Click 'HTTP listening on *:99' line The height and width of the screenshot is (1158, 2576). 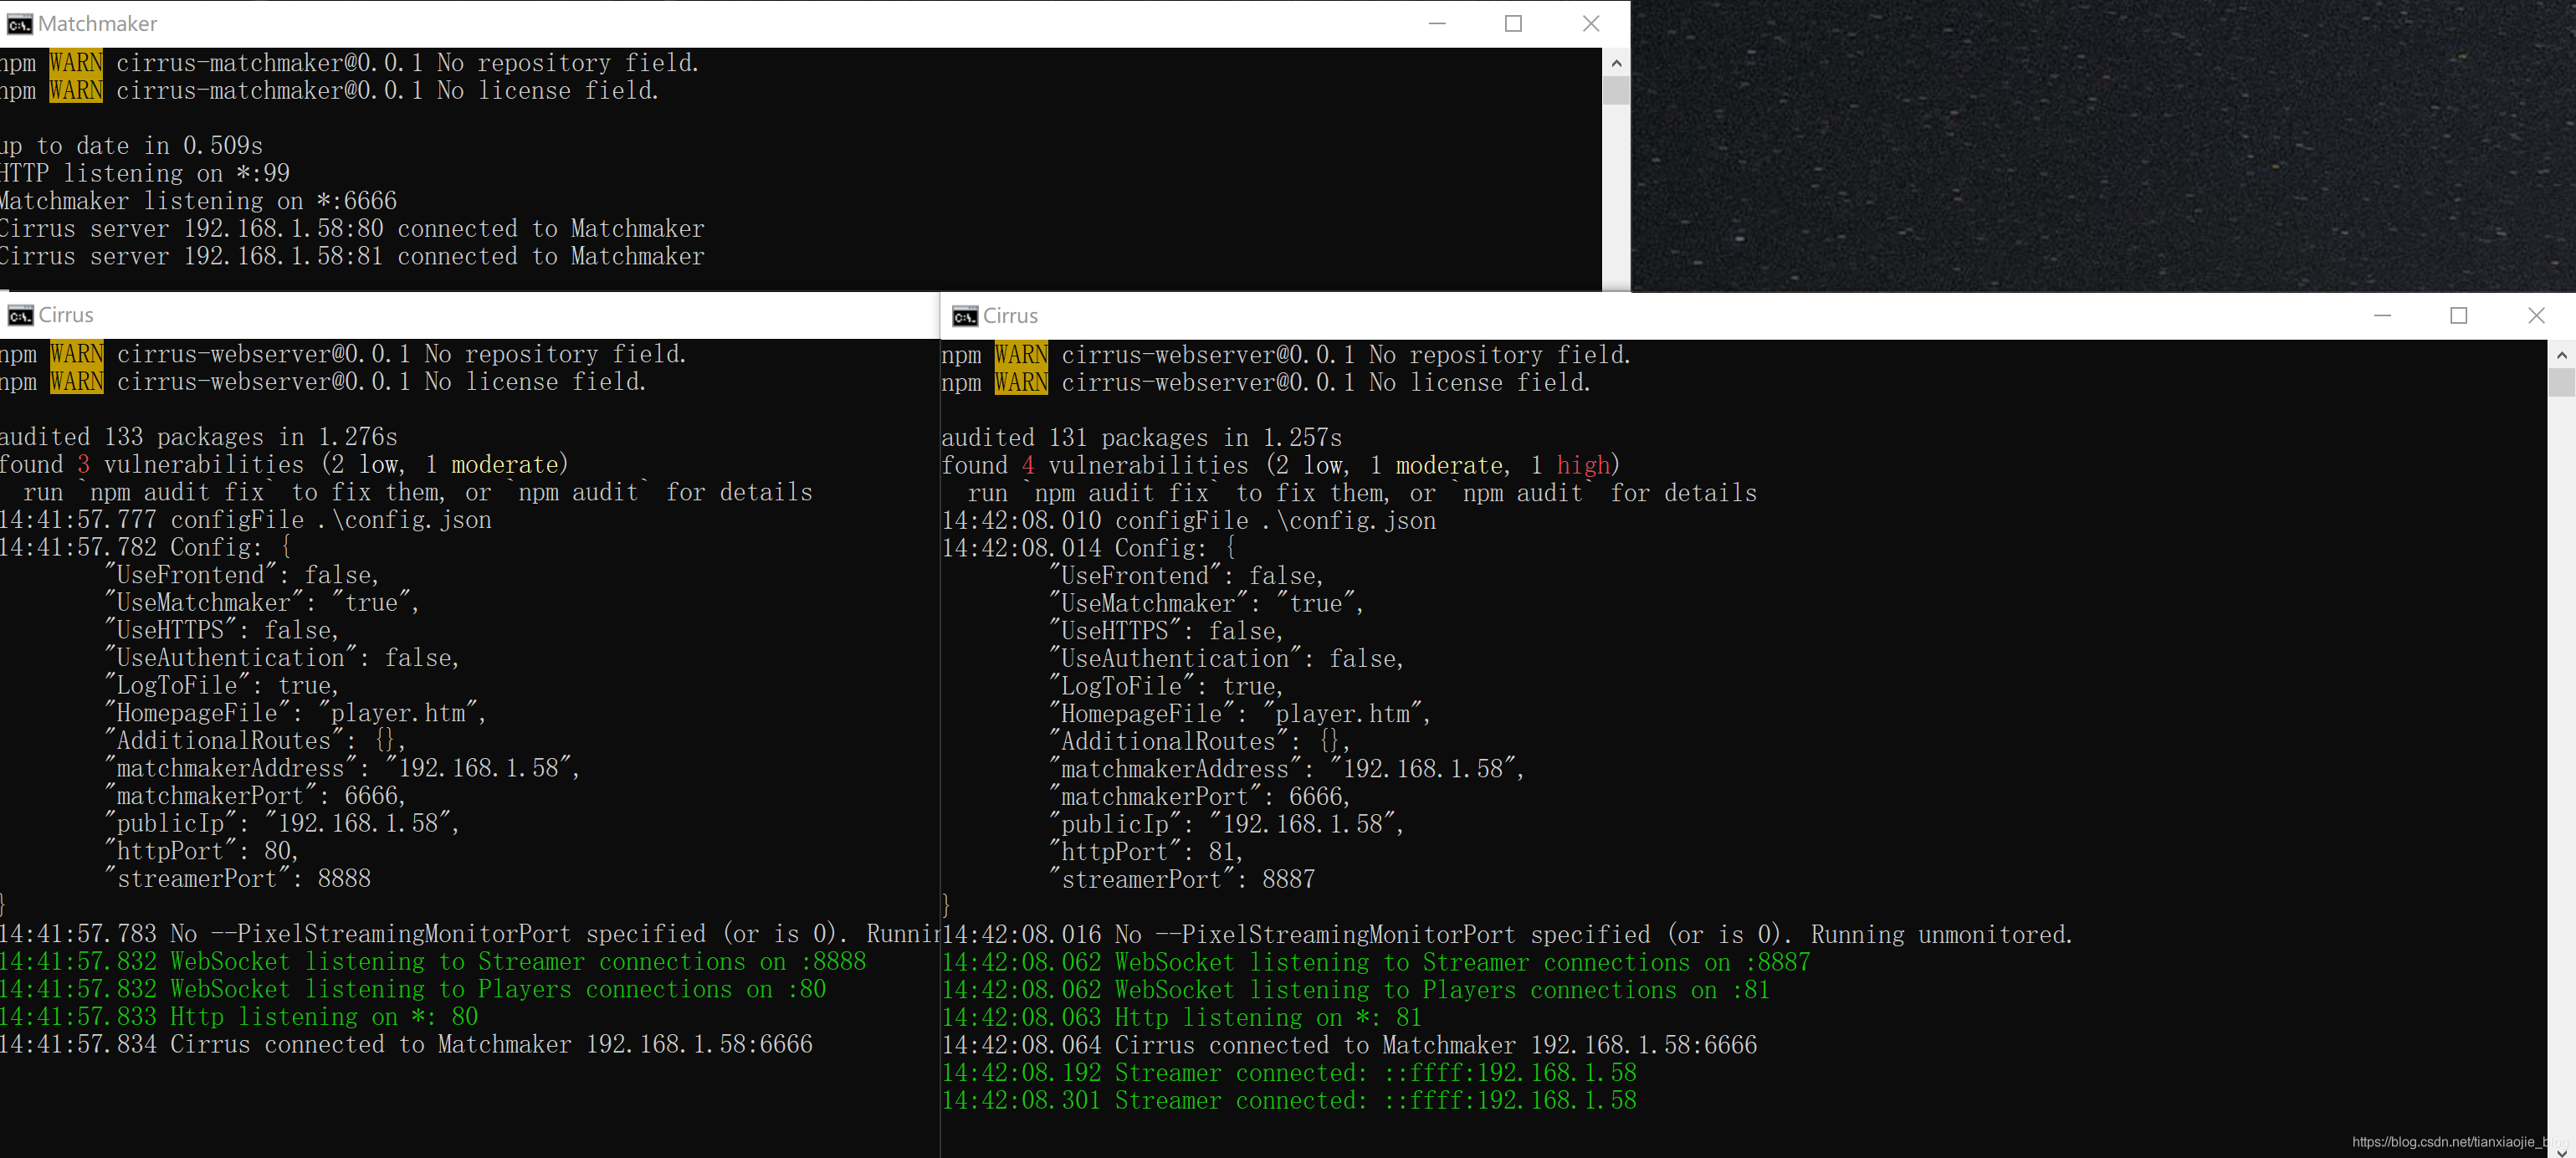[x=145, y=174]
